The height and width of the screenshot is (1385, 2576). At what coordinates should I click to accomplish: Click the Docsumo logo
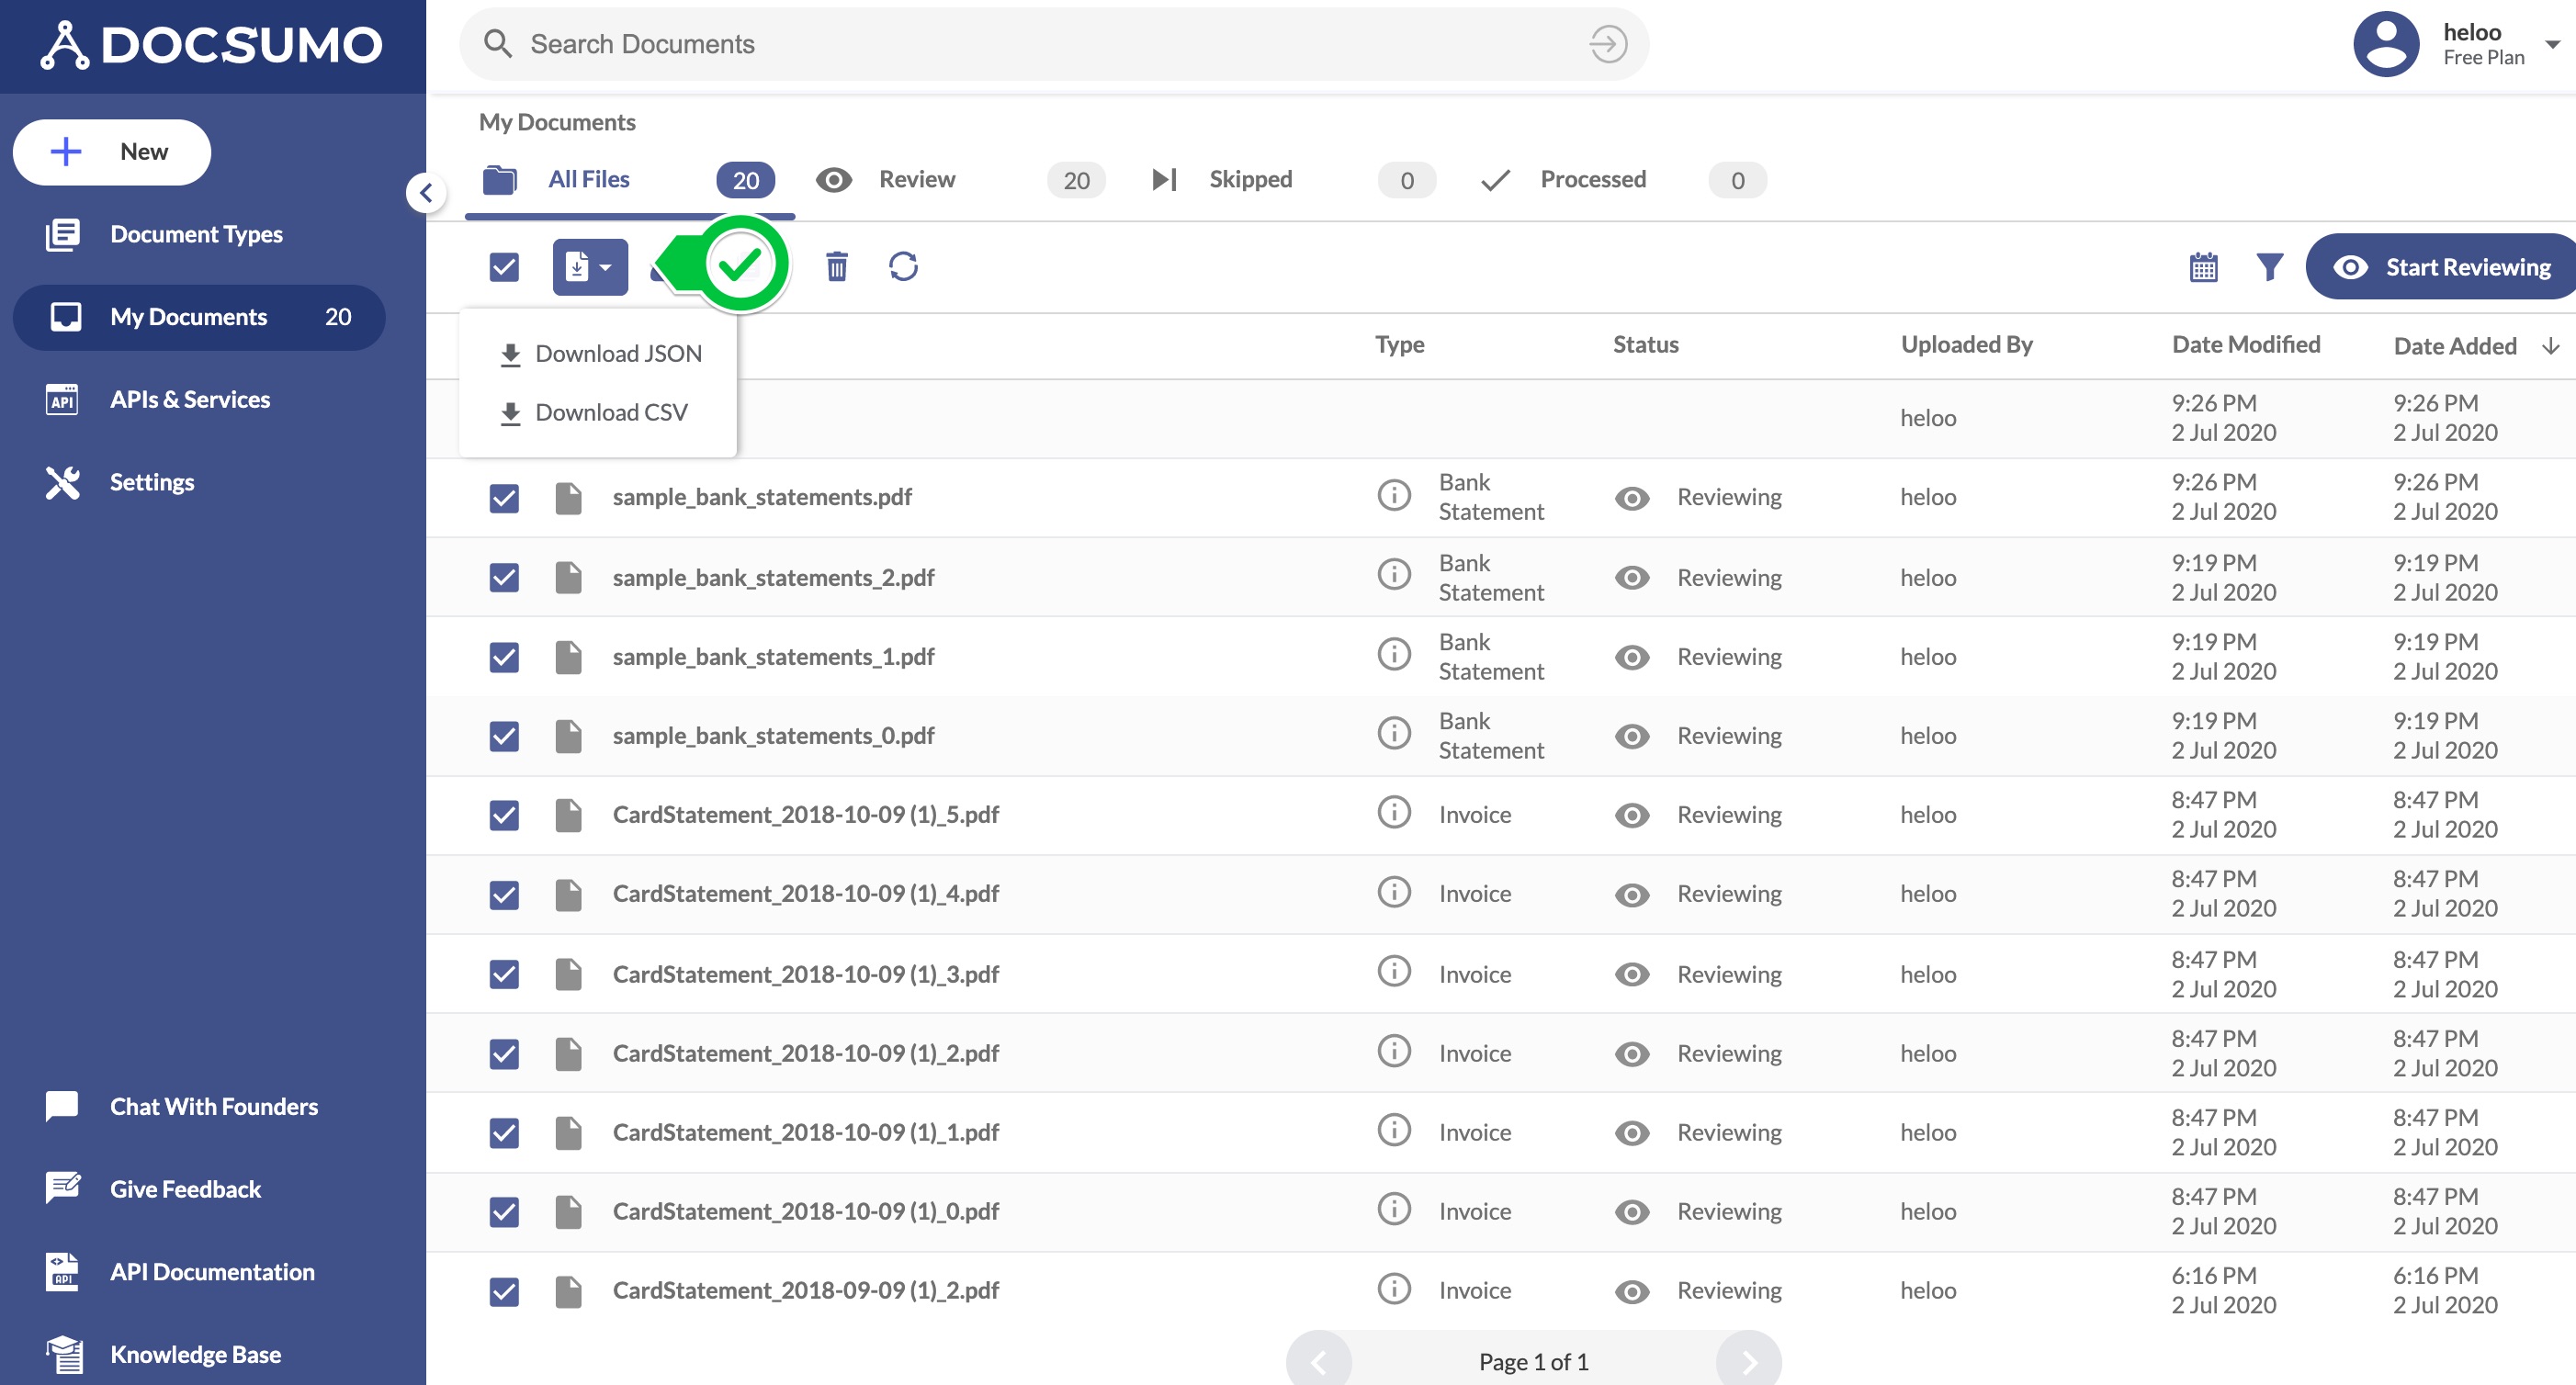coord(211,45)
